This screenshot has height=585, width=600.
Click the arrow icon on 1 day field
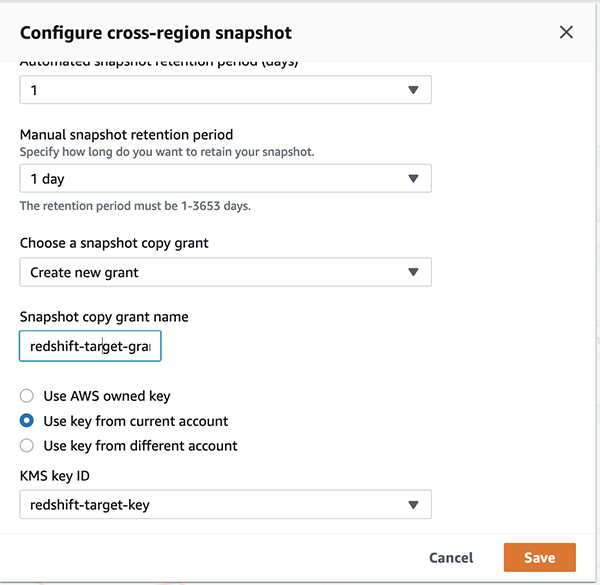(414, 179)
